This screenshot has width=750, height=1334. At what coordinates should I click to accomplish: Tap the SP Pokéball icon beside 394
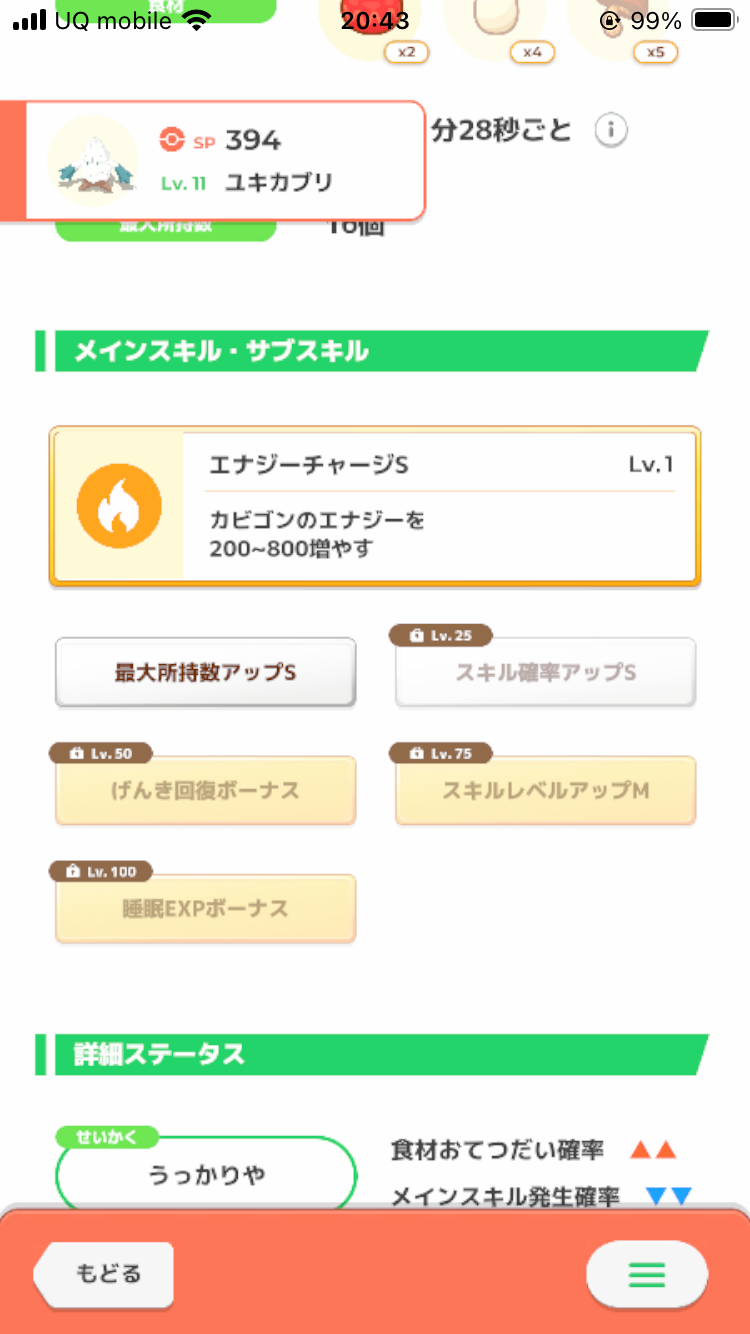click(172, 140)
